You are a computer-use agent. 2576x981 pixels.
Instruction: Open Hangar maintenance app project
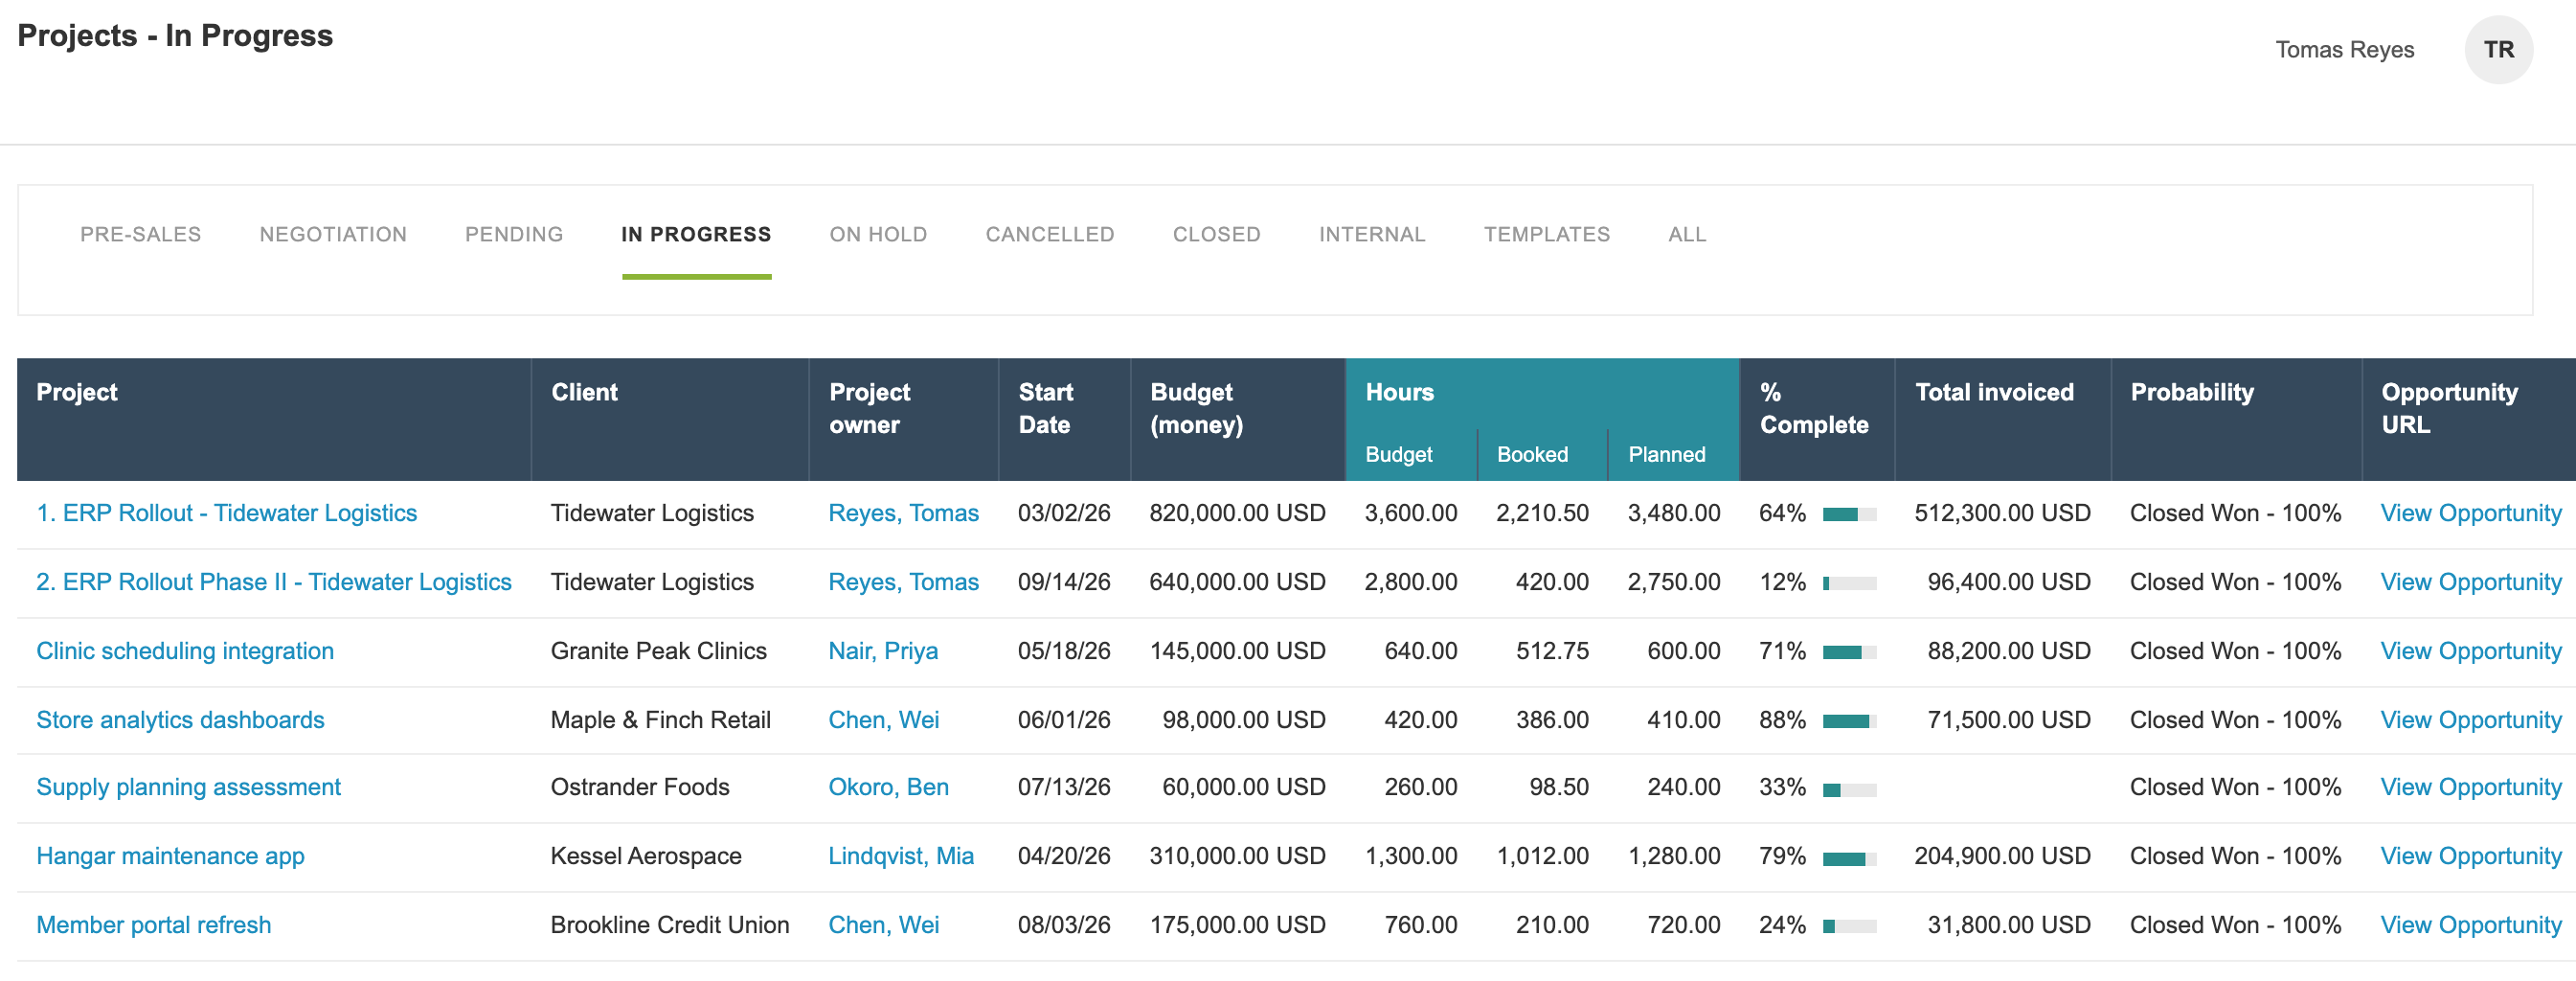[x=170, y=856]
